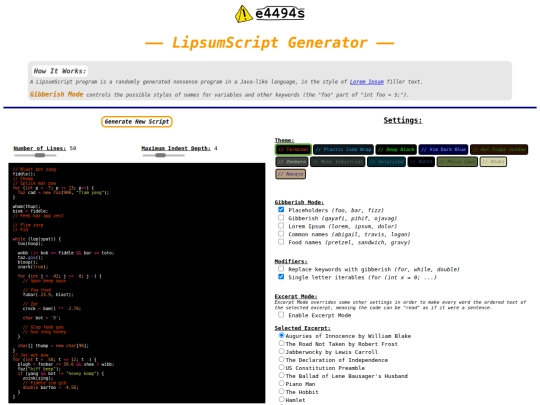
Task: Select the Zenburn theme
Action: point(292,162)
